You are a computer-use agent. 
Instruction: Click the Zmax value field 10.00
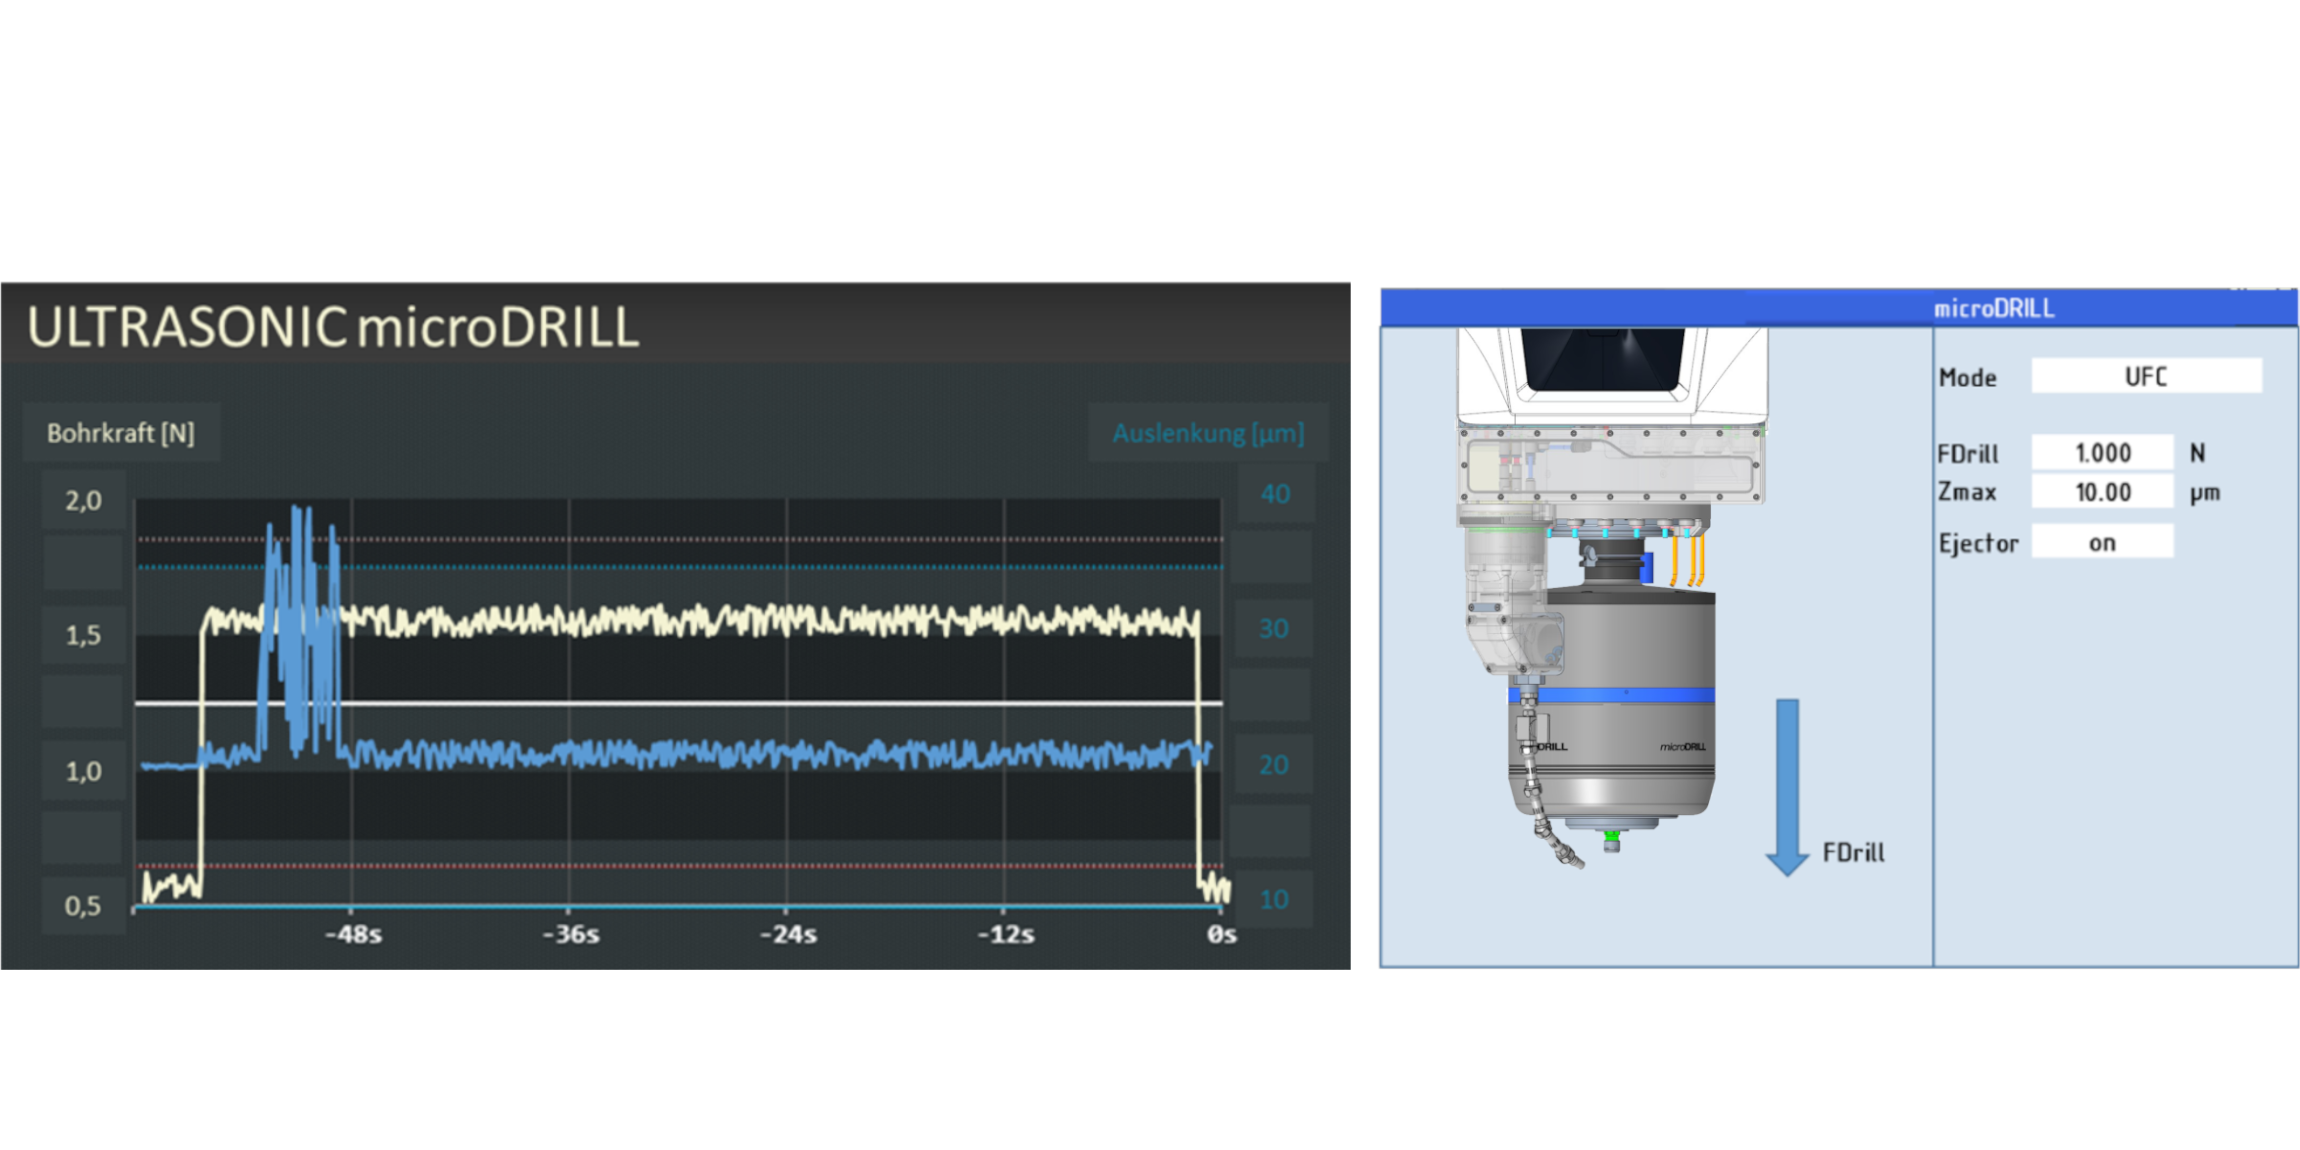(x=2102, y=492)
